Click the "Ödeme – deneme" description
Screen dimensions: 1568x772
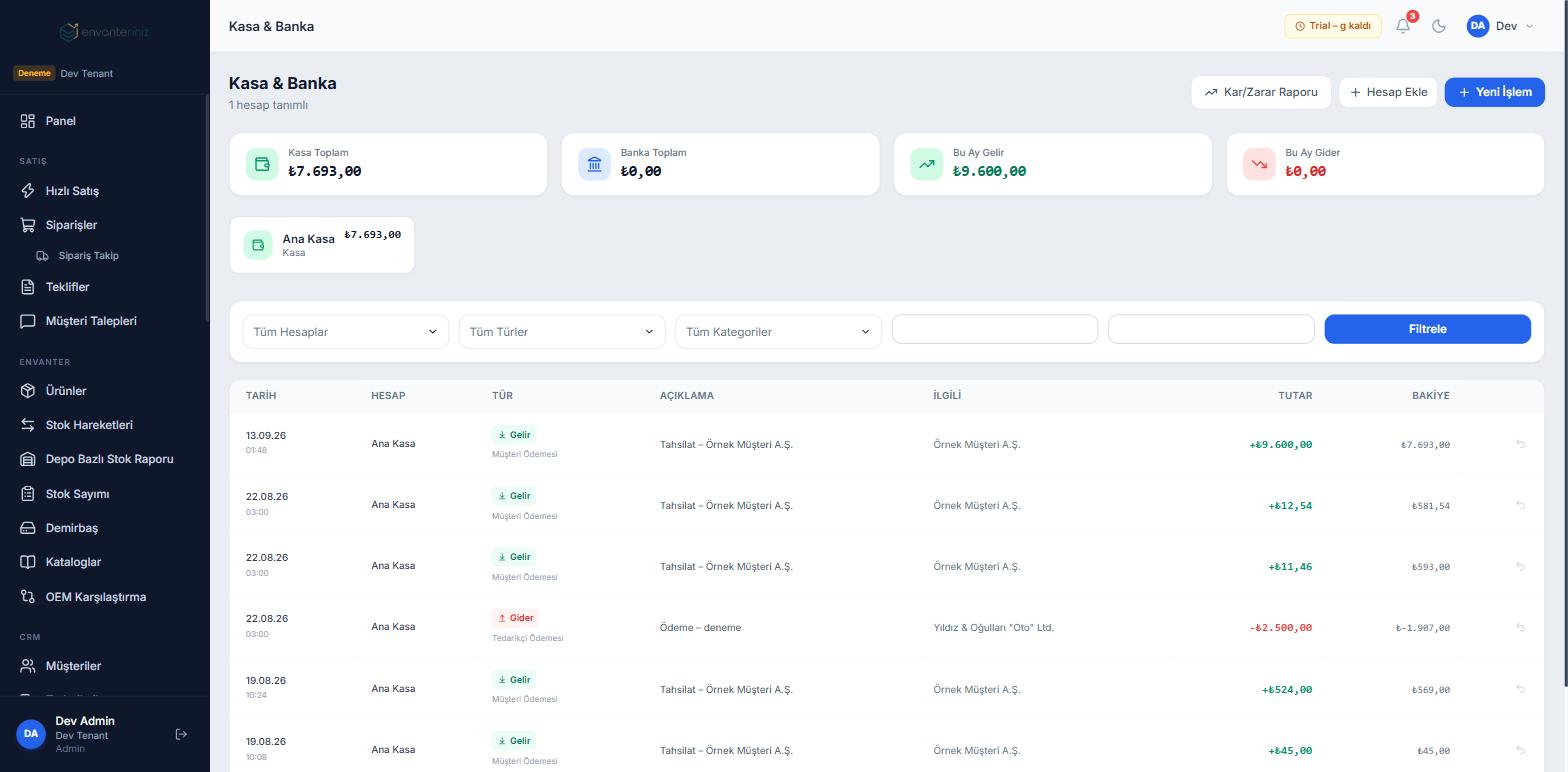click(x=700, y=628)
